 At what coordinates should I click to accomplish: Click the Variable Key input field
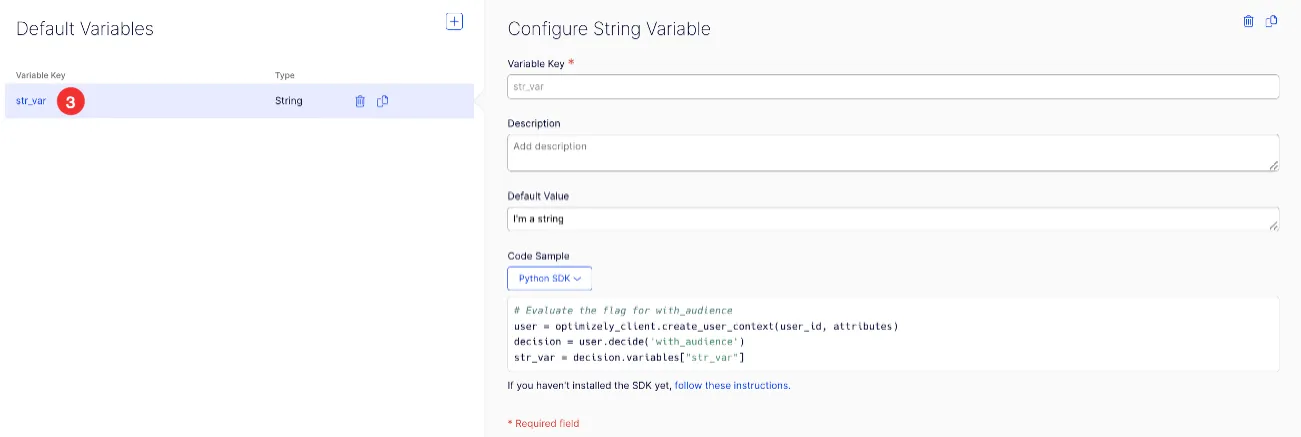[893, 86]
